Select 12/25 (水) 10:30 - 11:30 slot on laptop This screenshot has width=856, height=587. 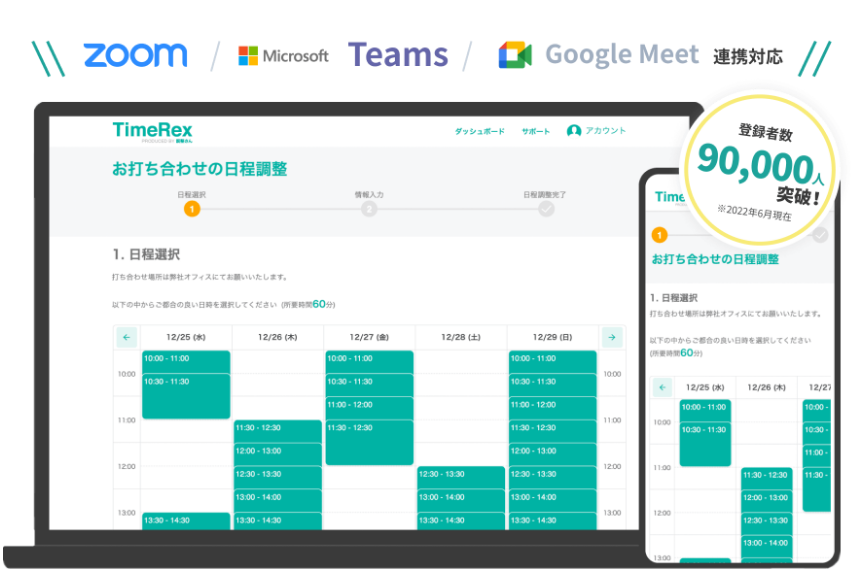pos(186,396)
